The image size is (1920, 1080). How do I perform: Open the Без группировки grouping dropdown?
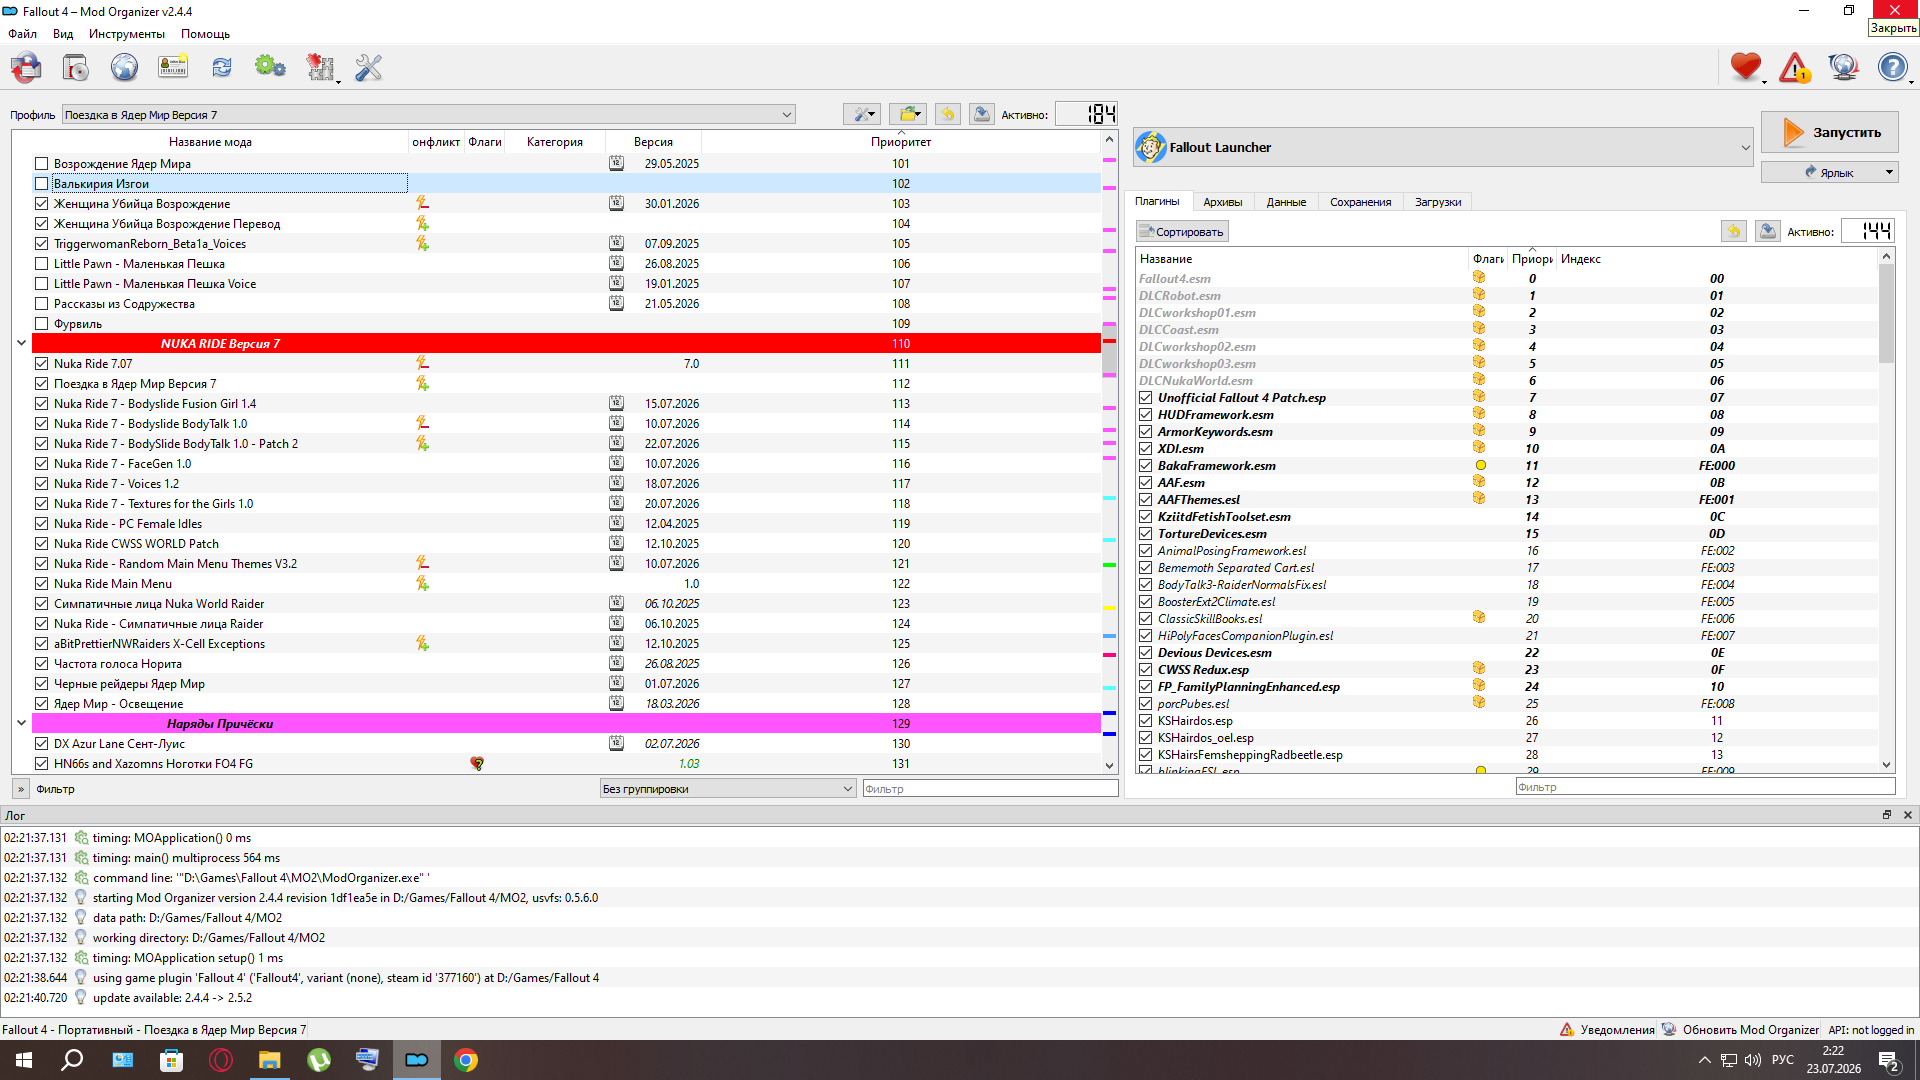tap(727, 789)
